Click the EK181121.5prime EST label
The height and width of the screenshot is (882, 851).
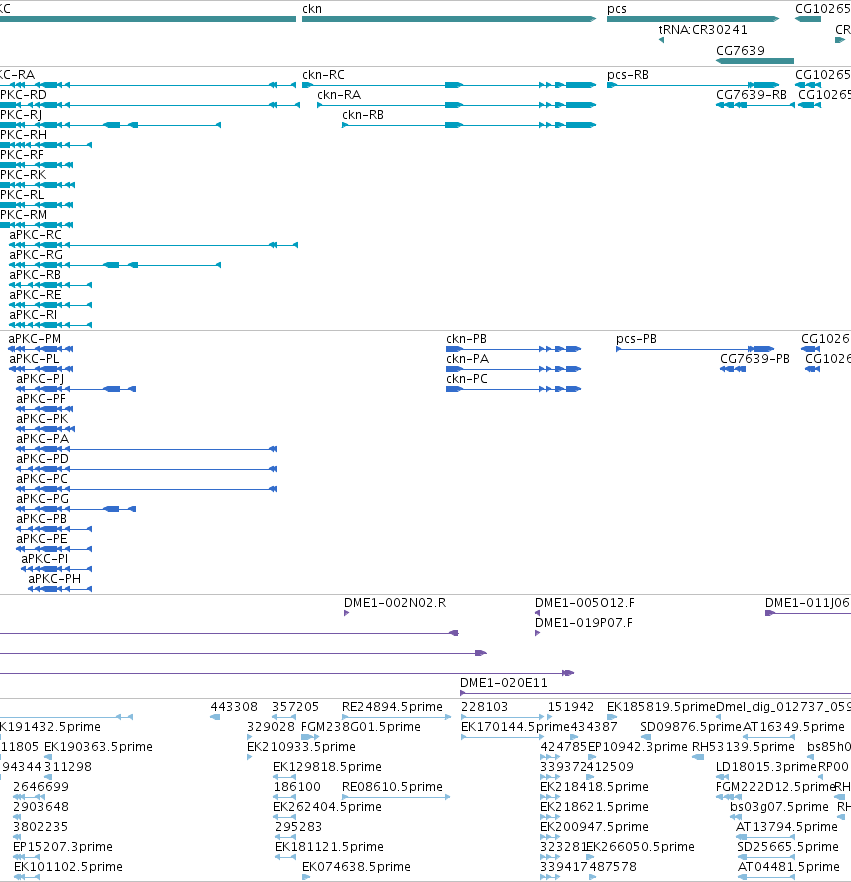tap(330, 847)
